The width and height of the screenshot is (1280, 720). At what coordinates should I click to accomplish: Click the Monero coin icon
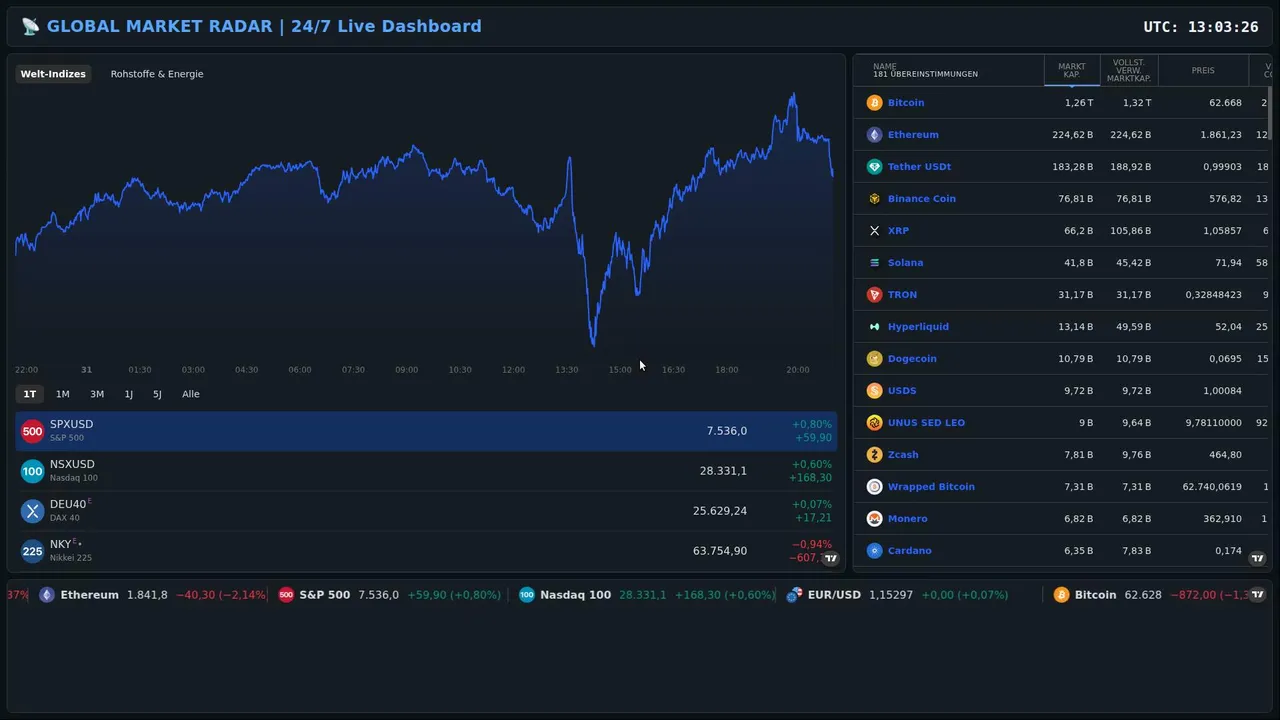[x=874, y=519]
